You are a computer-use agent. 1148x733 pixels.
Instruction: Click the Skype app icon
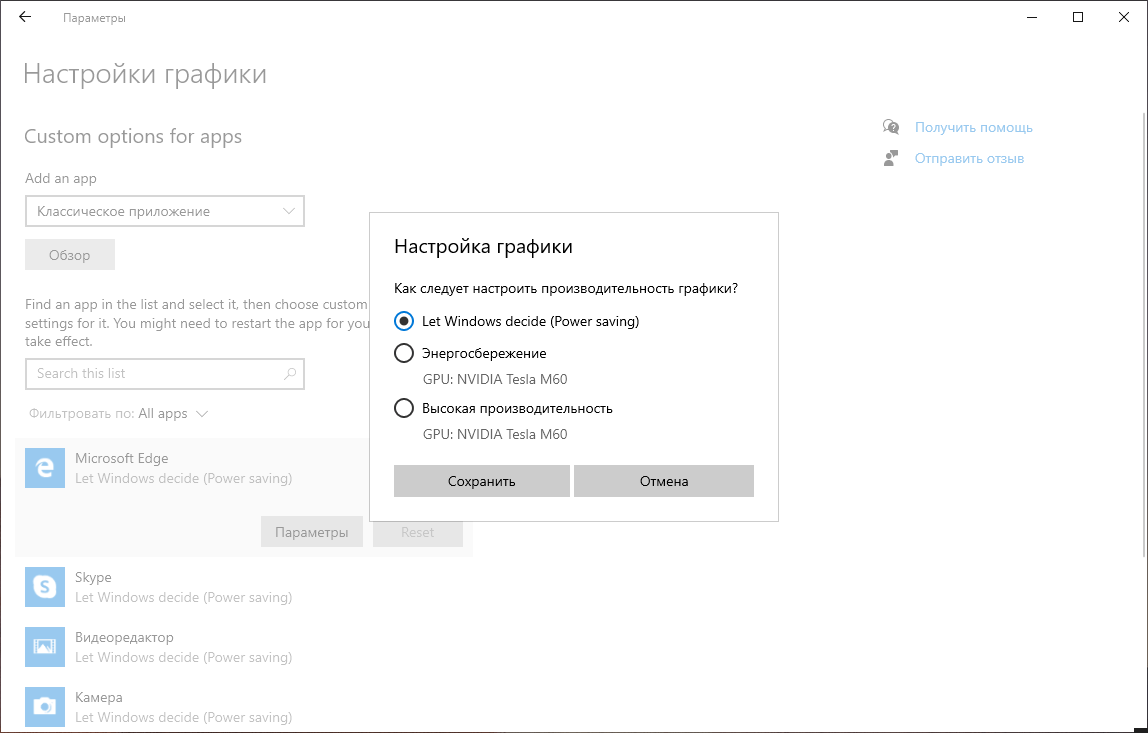pos(44,587)
